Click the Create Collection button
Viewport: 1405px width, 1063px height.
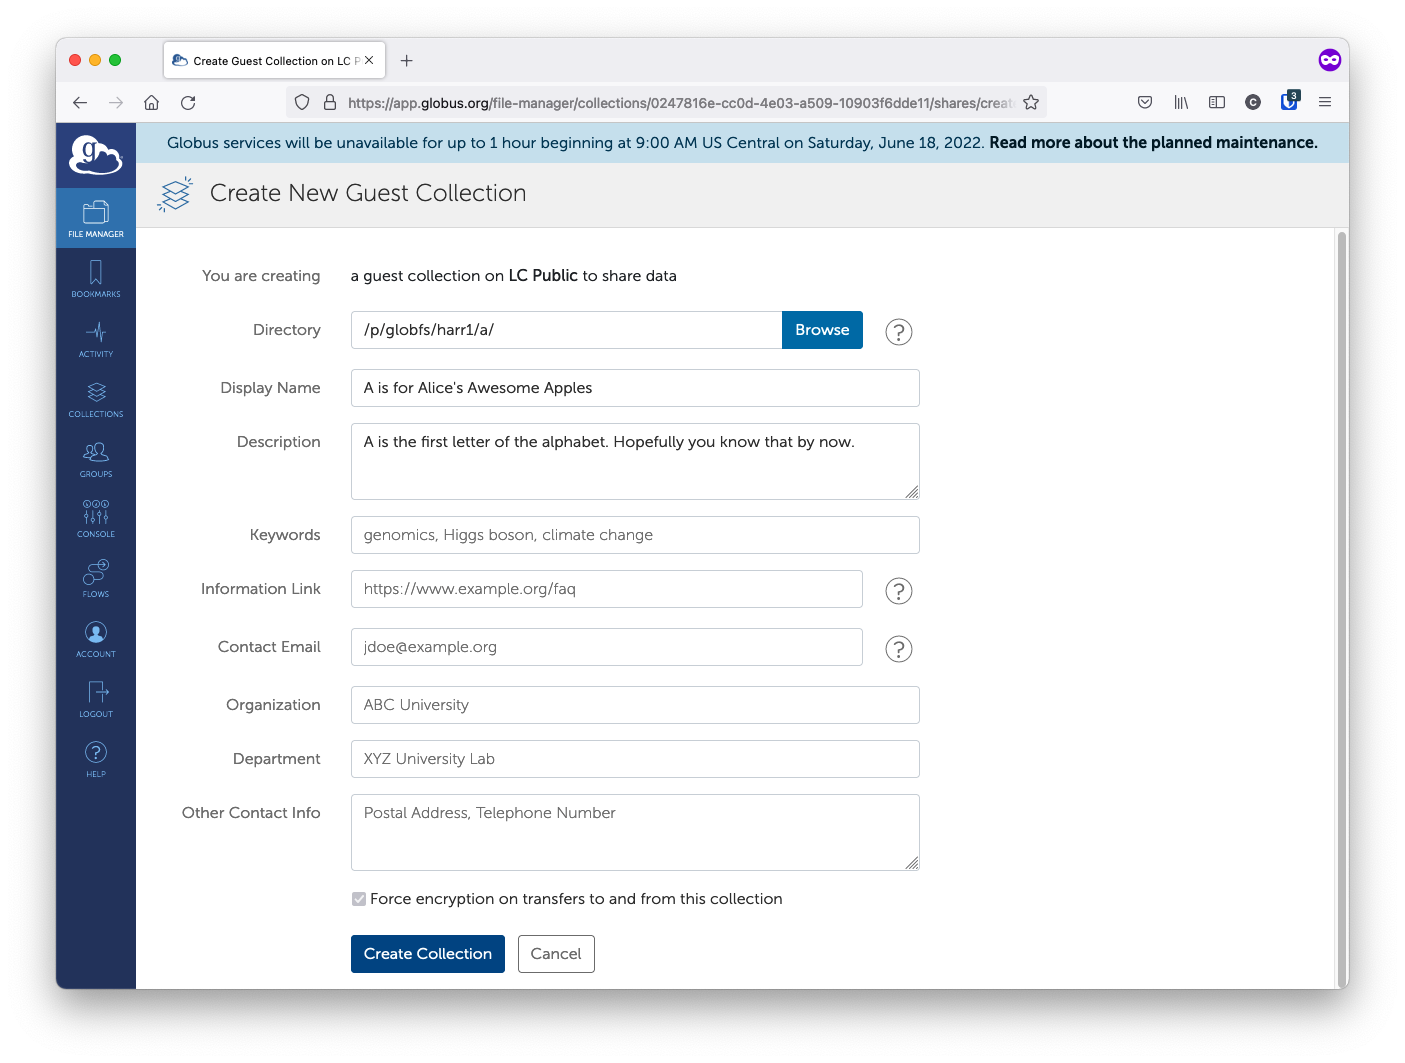point(428,954)
